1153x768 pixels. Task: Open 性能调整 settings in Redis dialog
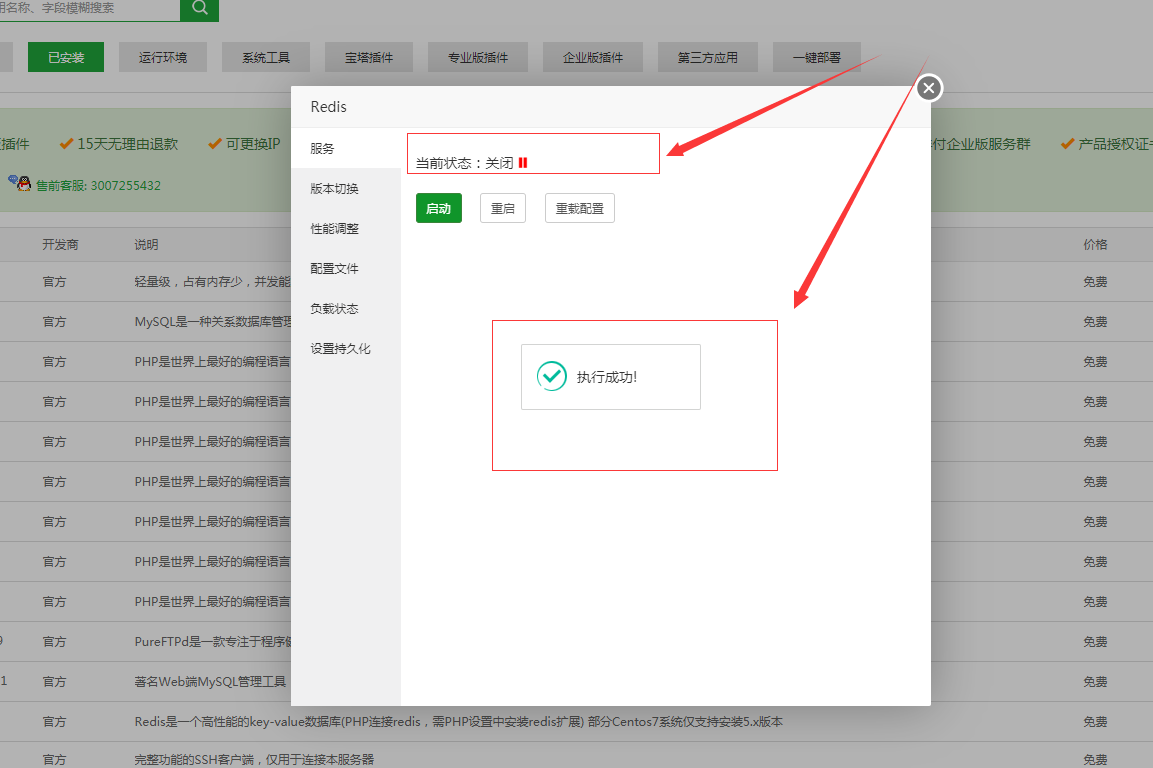[x=346, y=229]
